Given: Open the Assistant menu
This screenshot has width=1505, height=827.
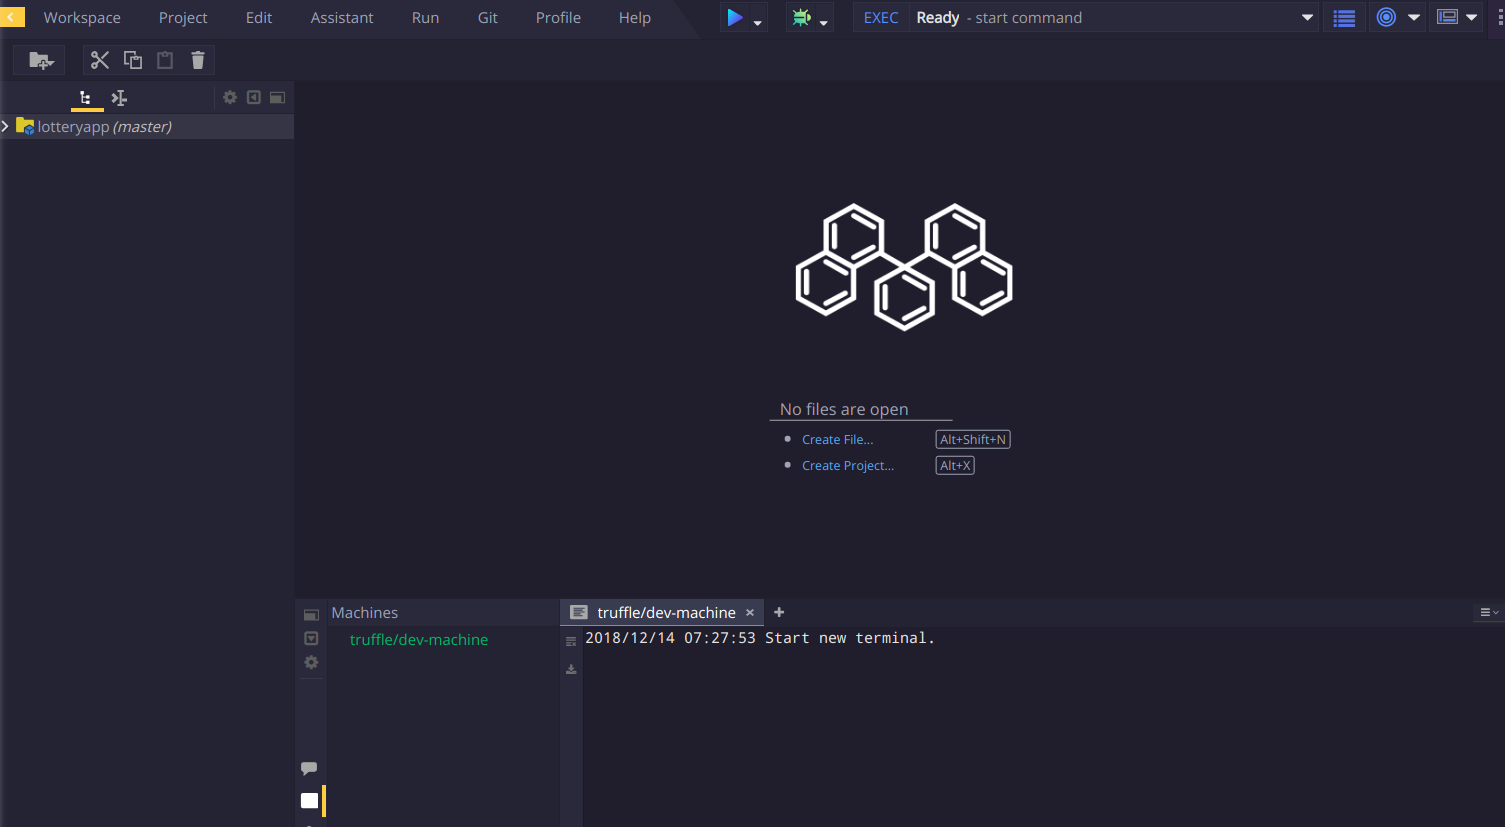Looking at the screenshot, I should click(342, 18).
